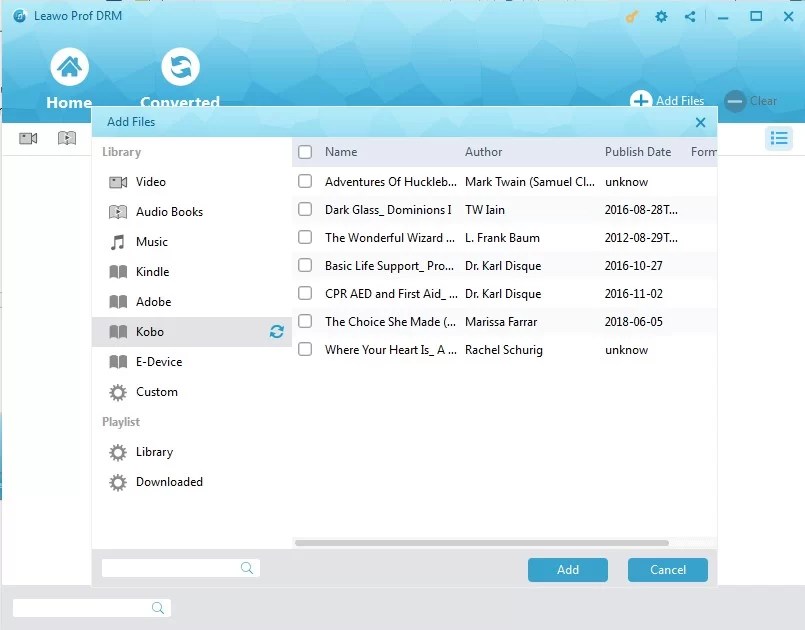Click the share icon in the title bar
Viewport: 805px width, 630px height.
[x=689, y=16]
